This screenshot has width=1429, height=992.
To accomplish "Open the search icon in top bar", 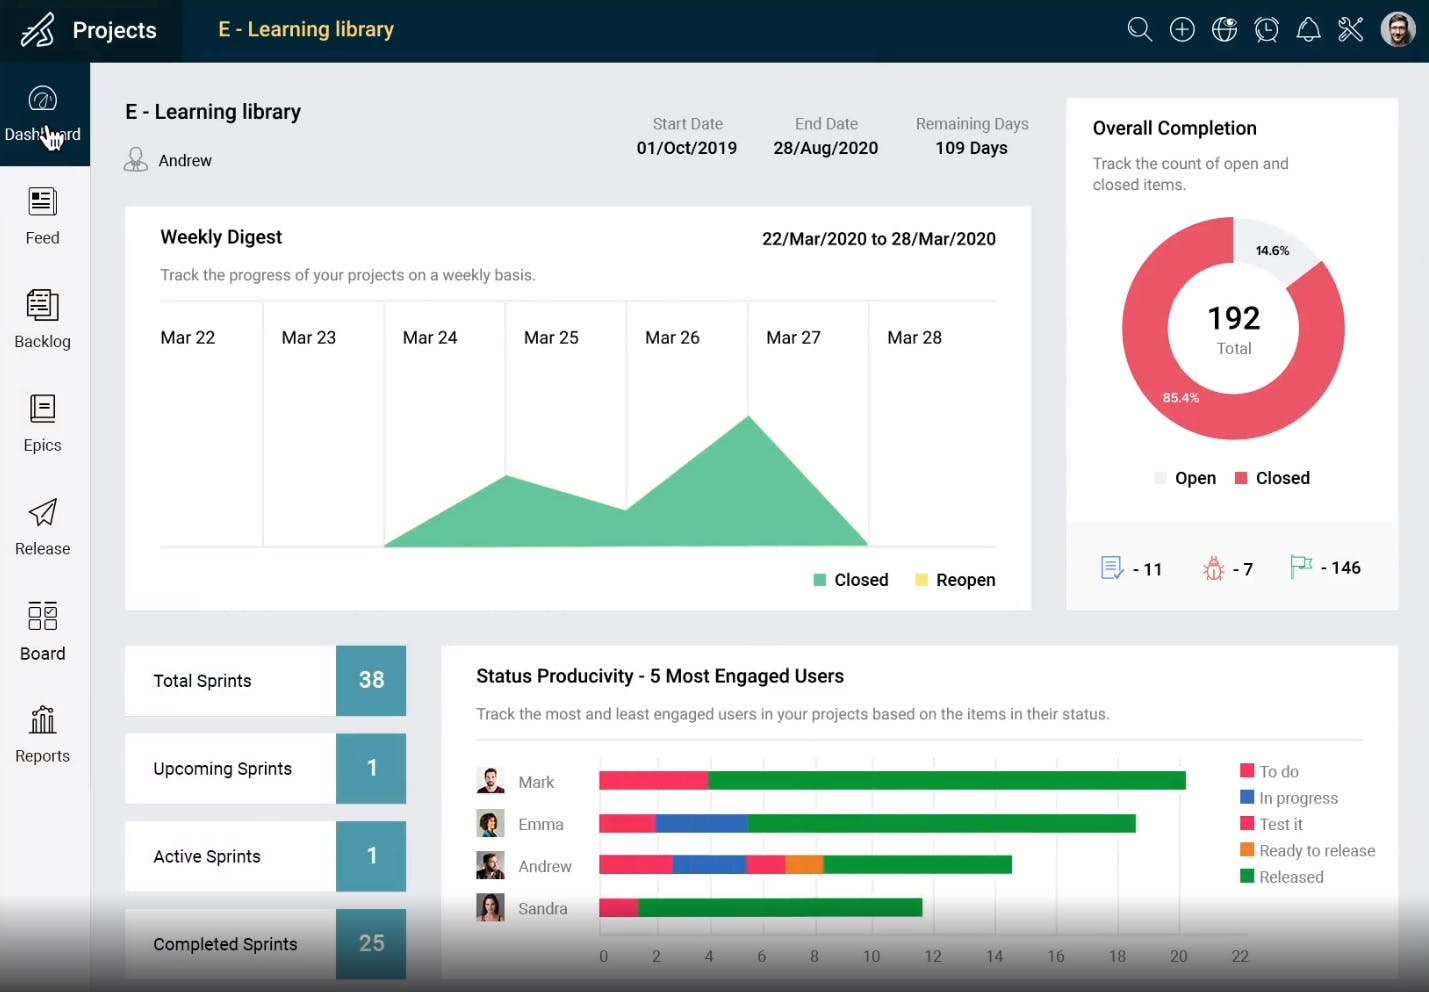I will [1139, 29].
